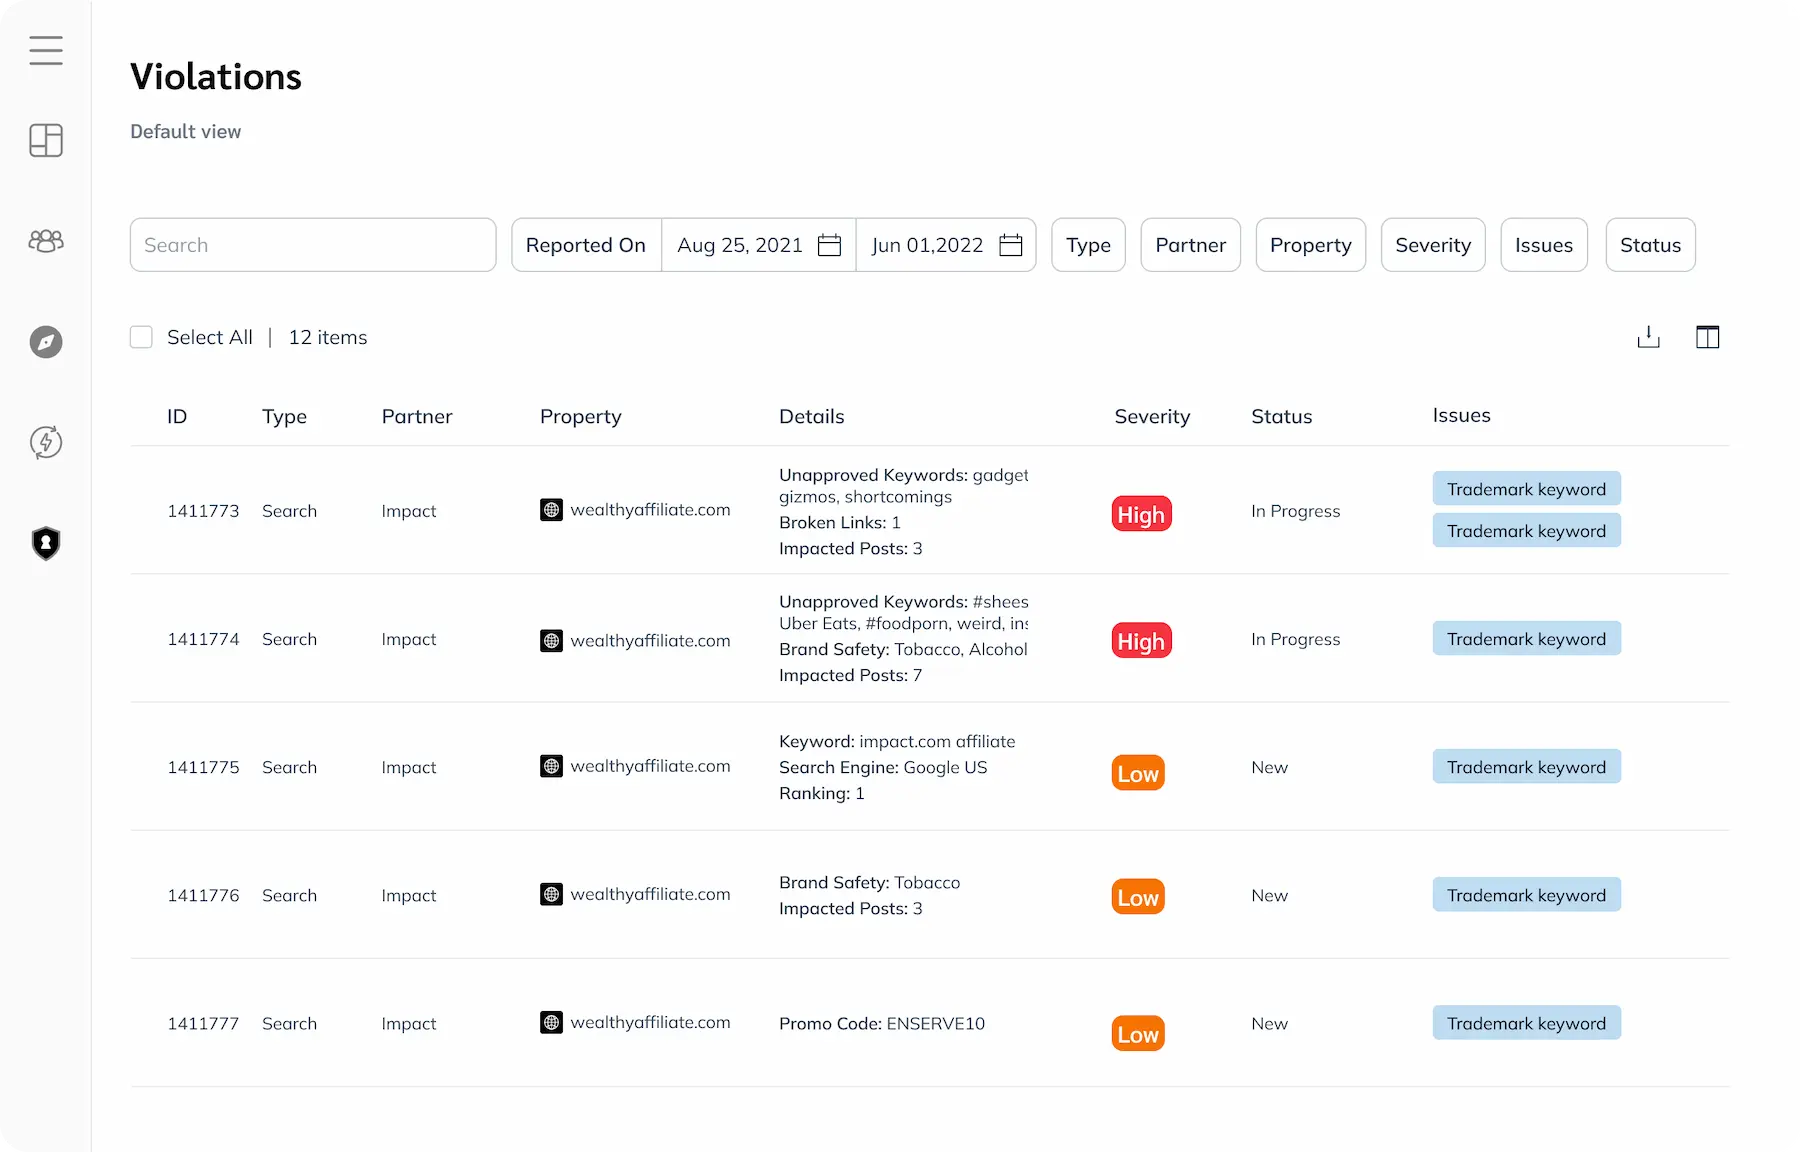
Task: Click the compass discover icon in sidebar
Action: pos(46,342)
